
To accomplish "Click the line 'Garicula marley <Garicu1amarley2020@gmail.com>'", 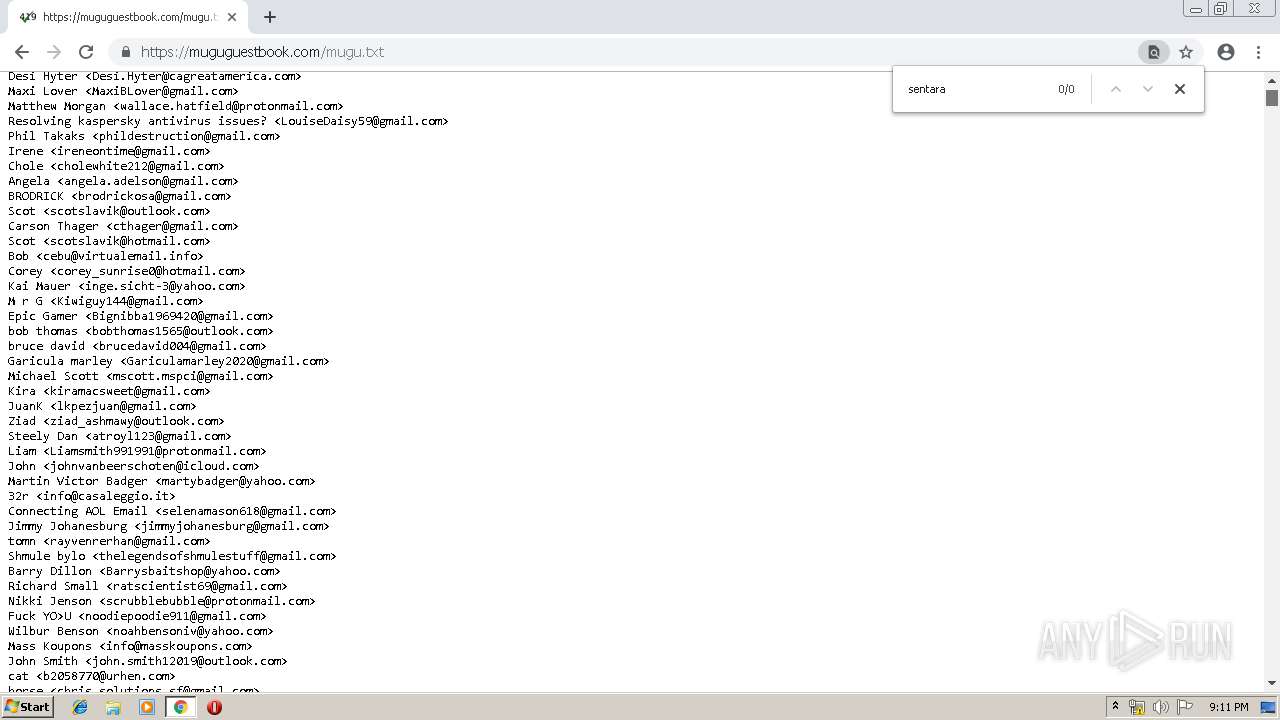I will tap(169, 361).
